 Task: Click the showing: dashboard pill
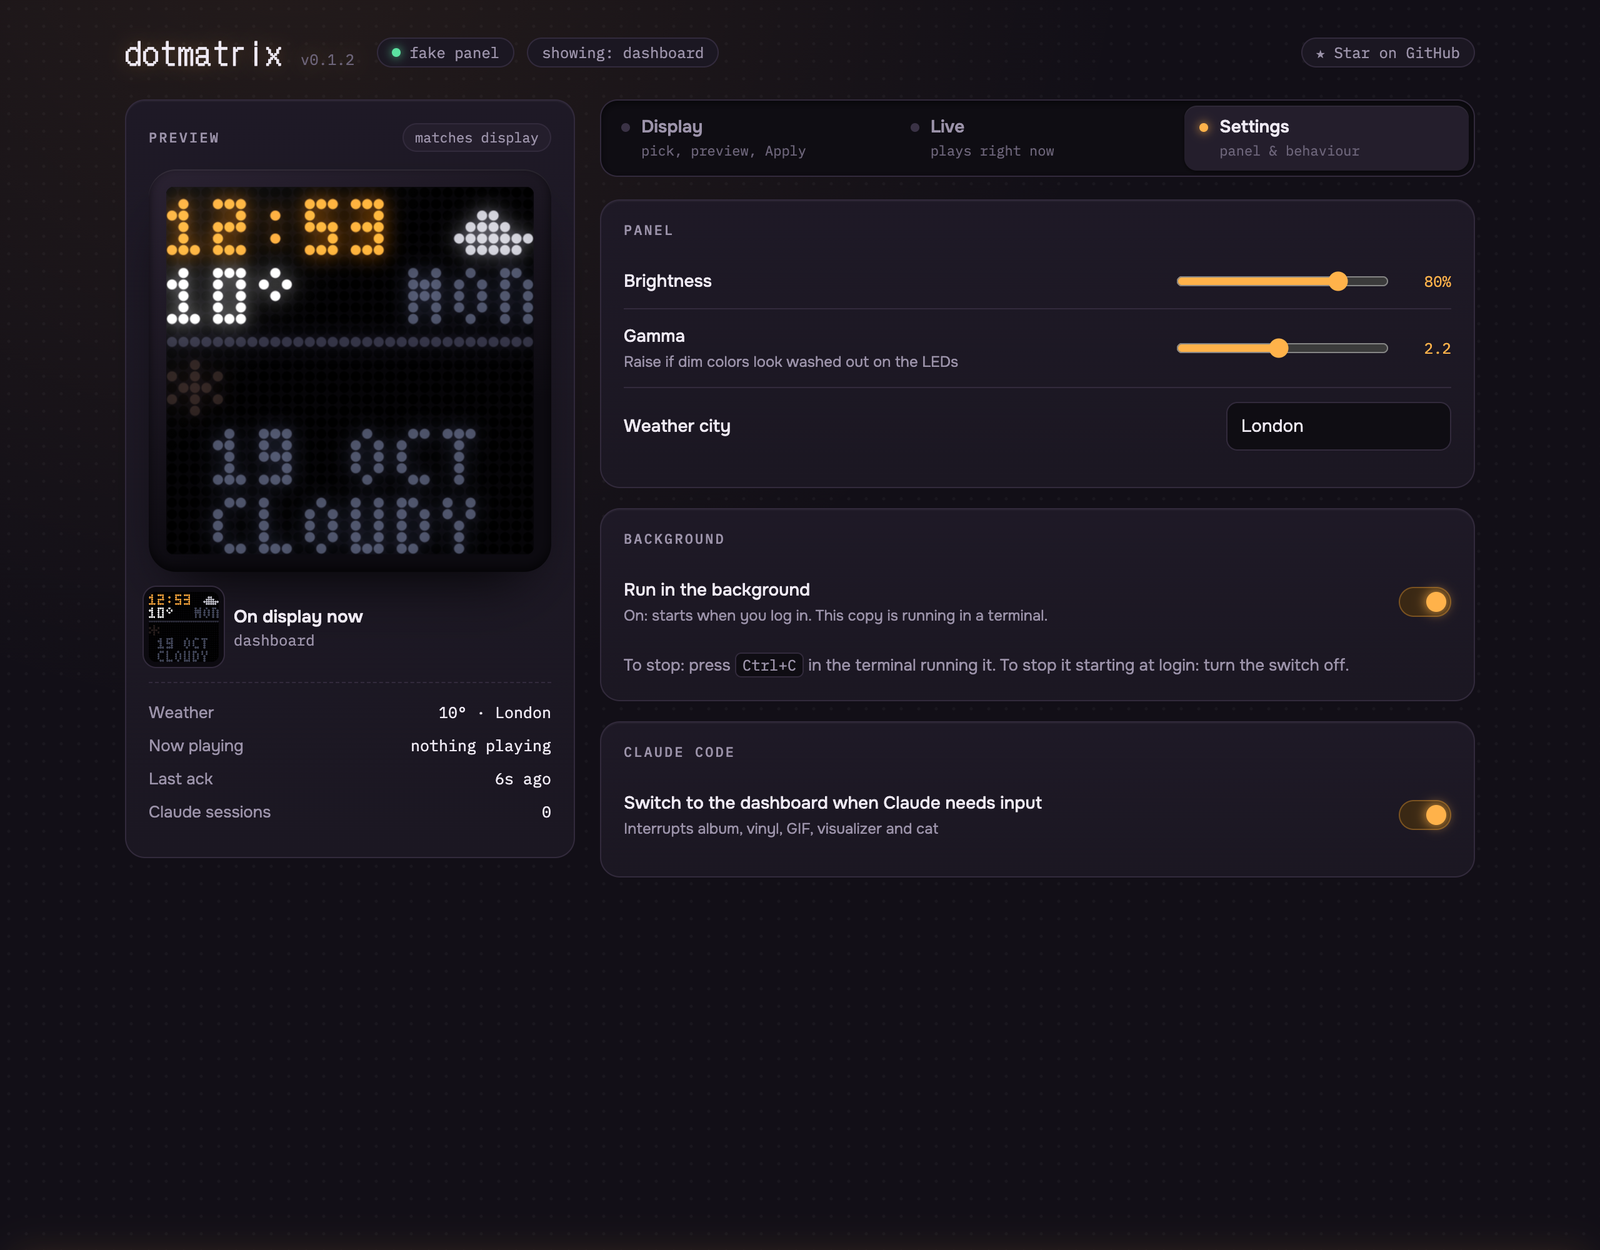coord(622,53)
